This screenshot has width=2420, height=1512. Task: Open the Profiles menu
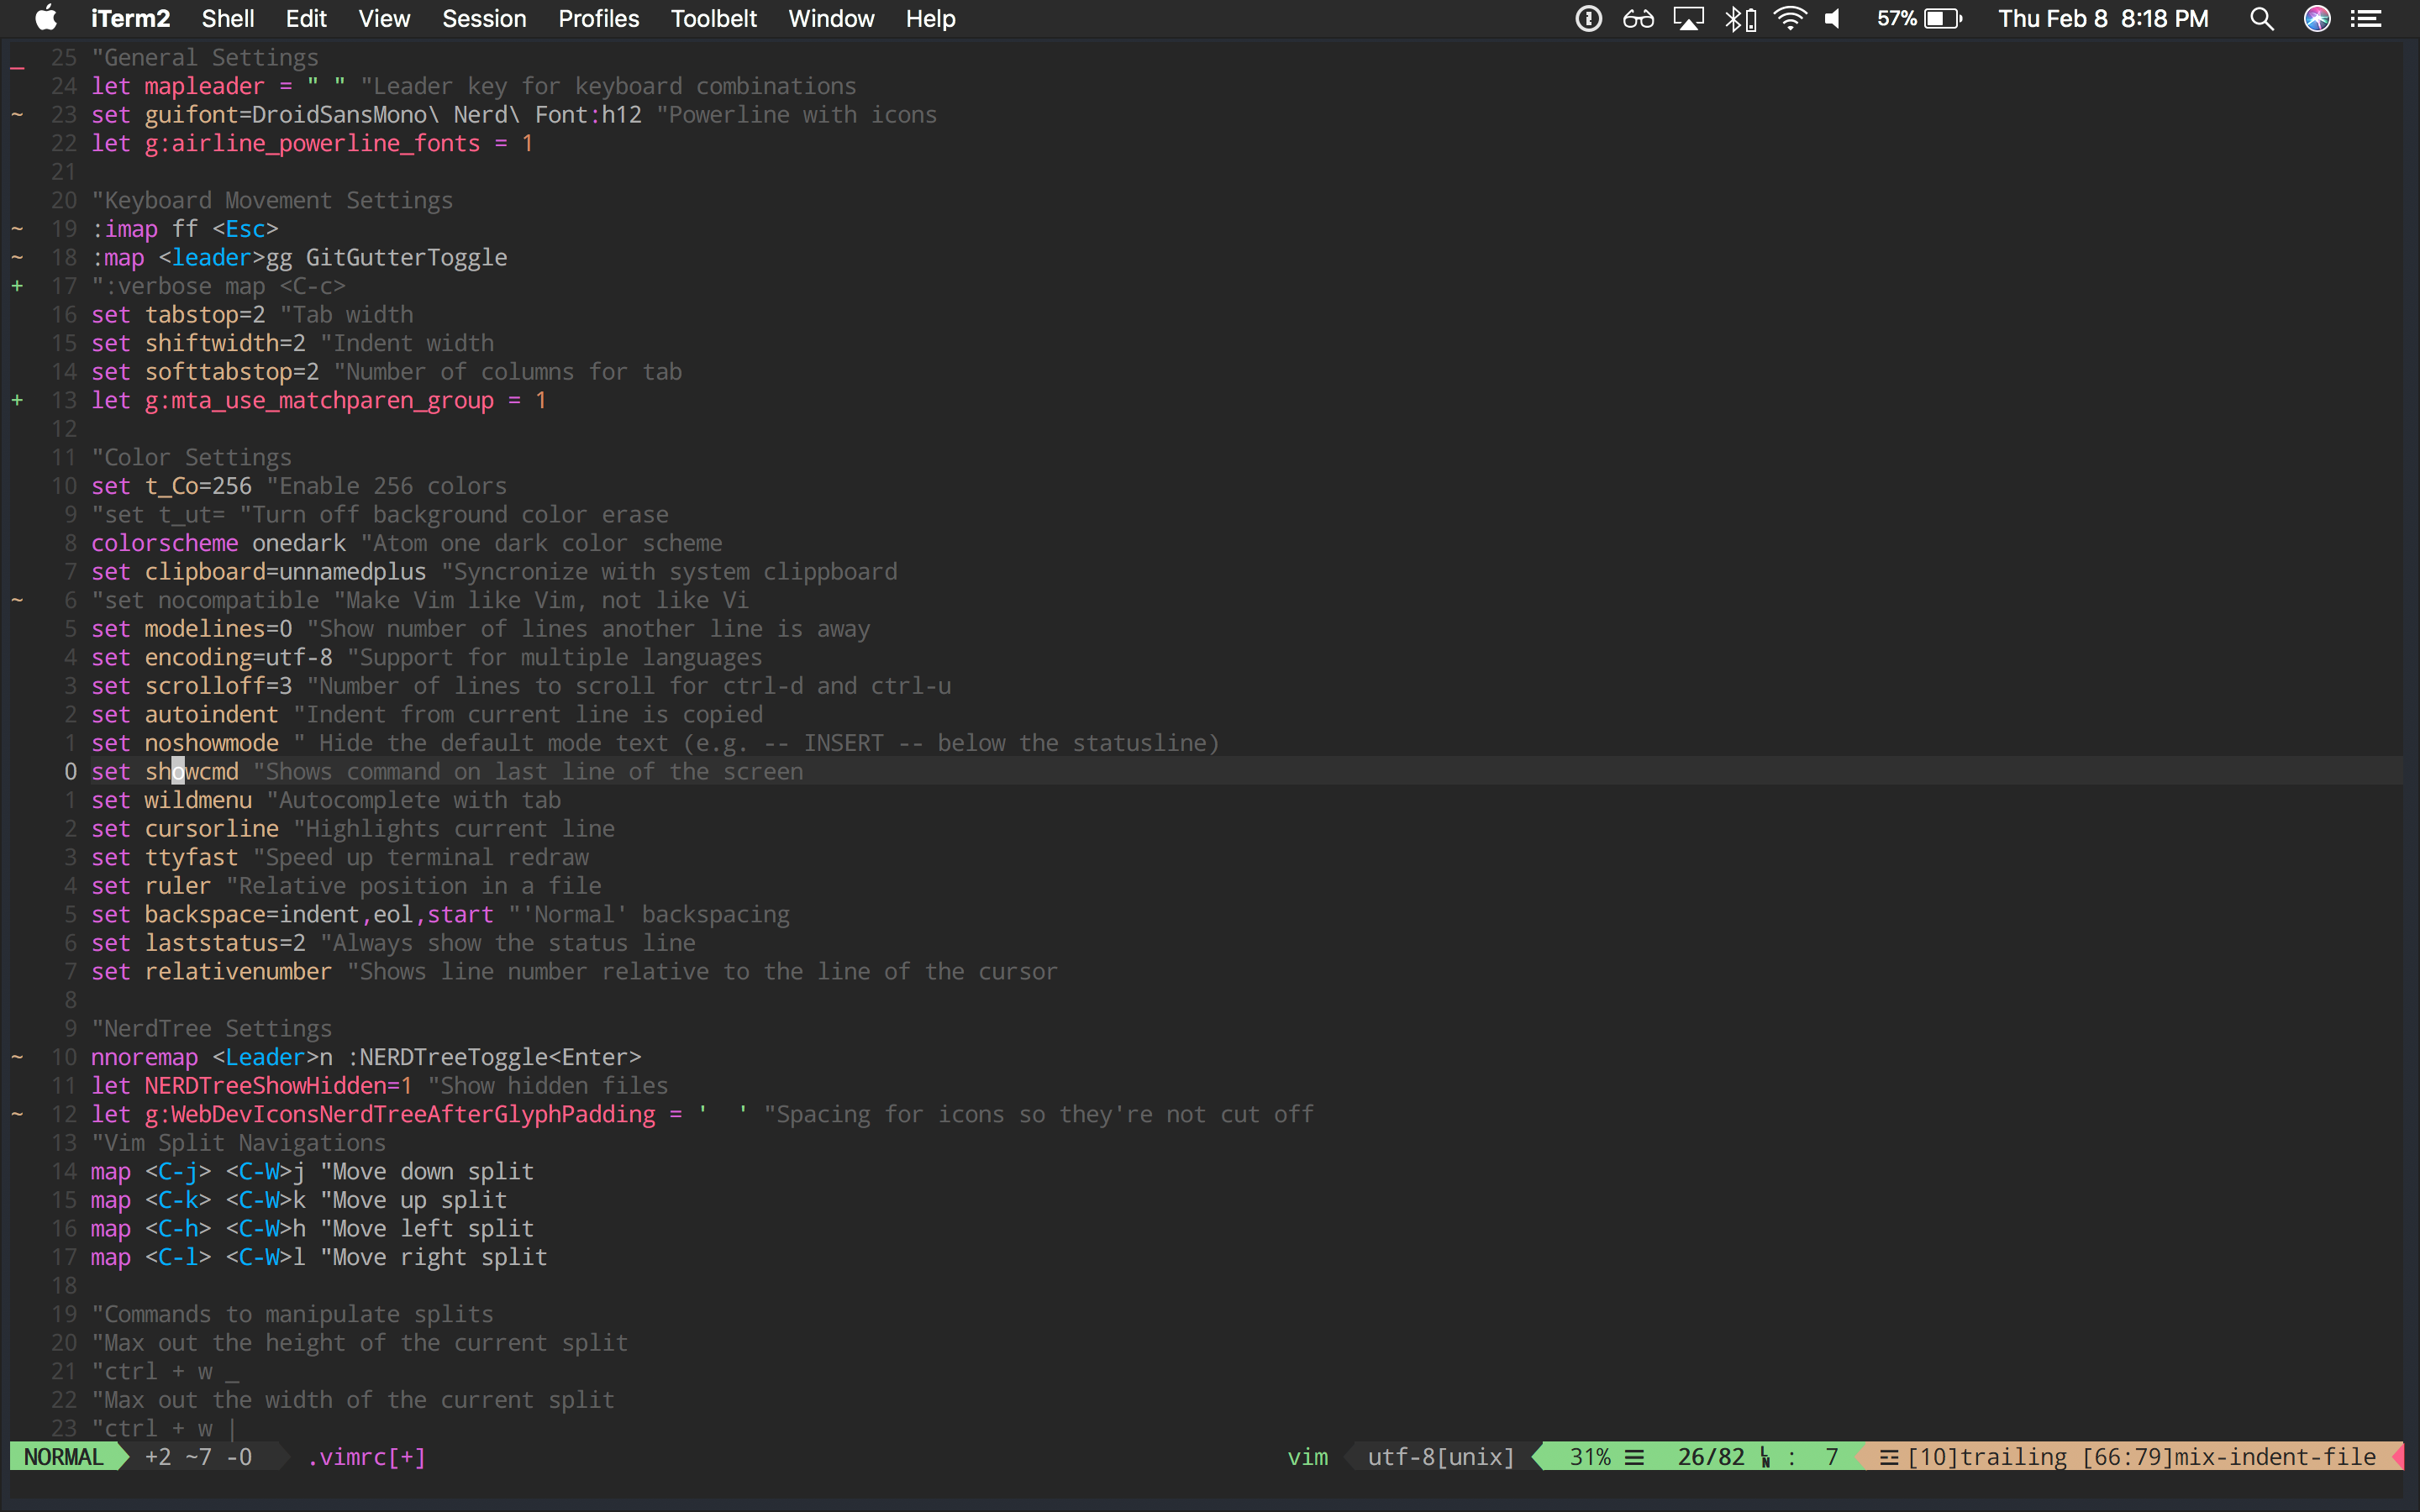[x=598, y=18]
